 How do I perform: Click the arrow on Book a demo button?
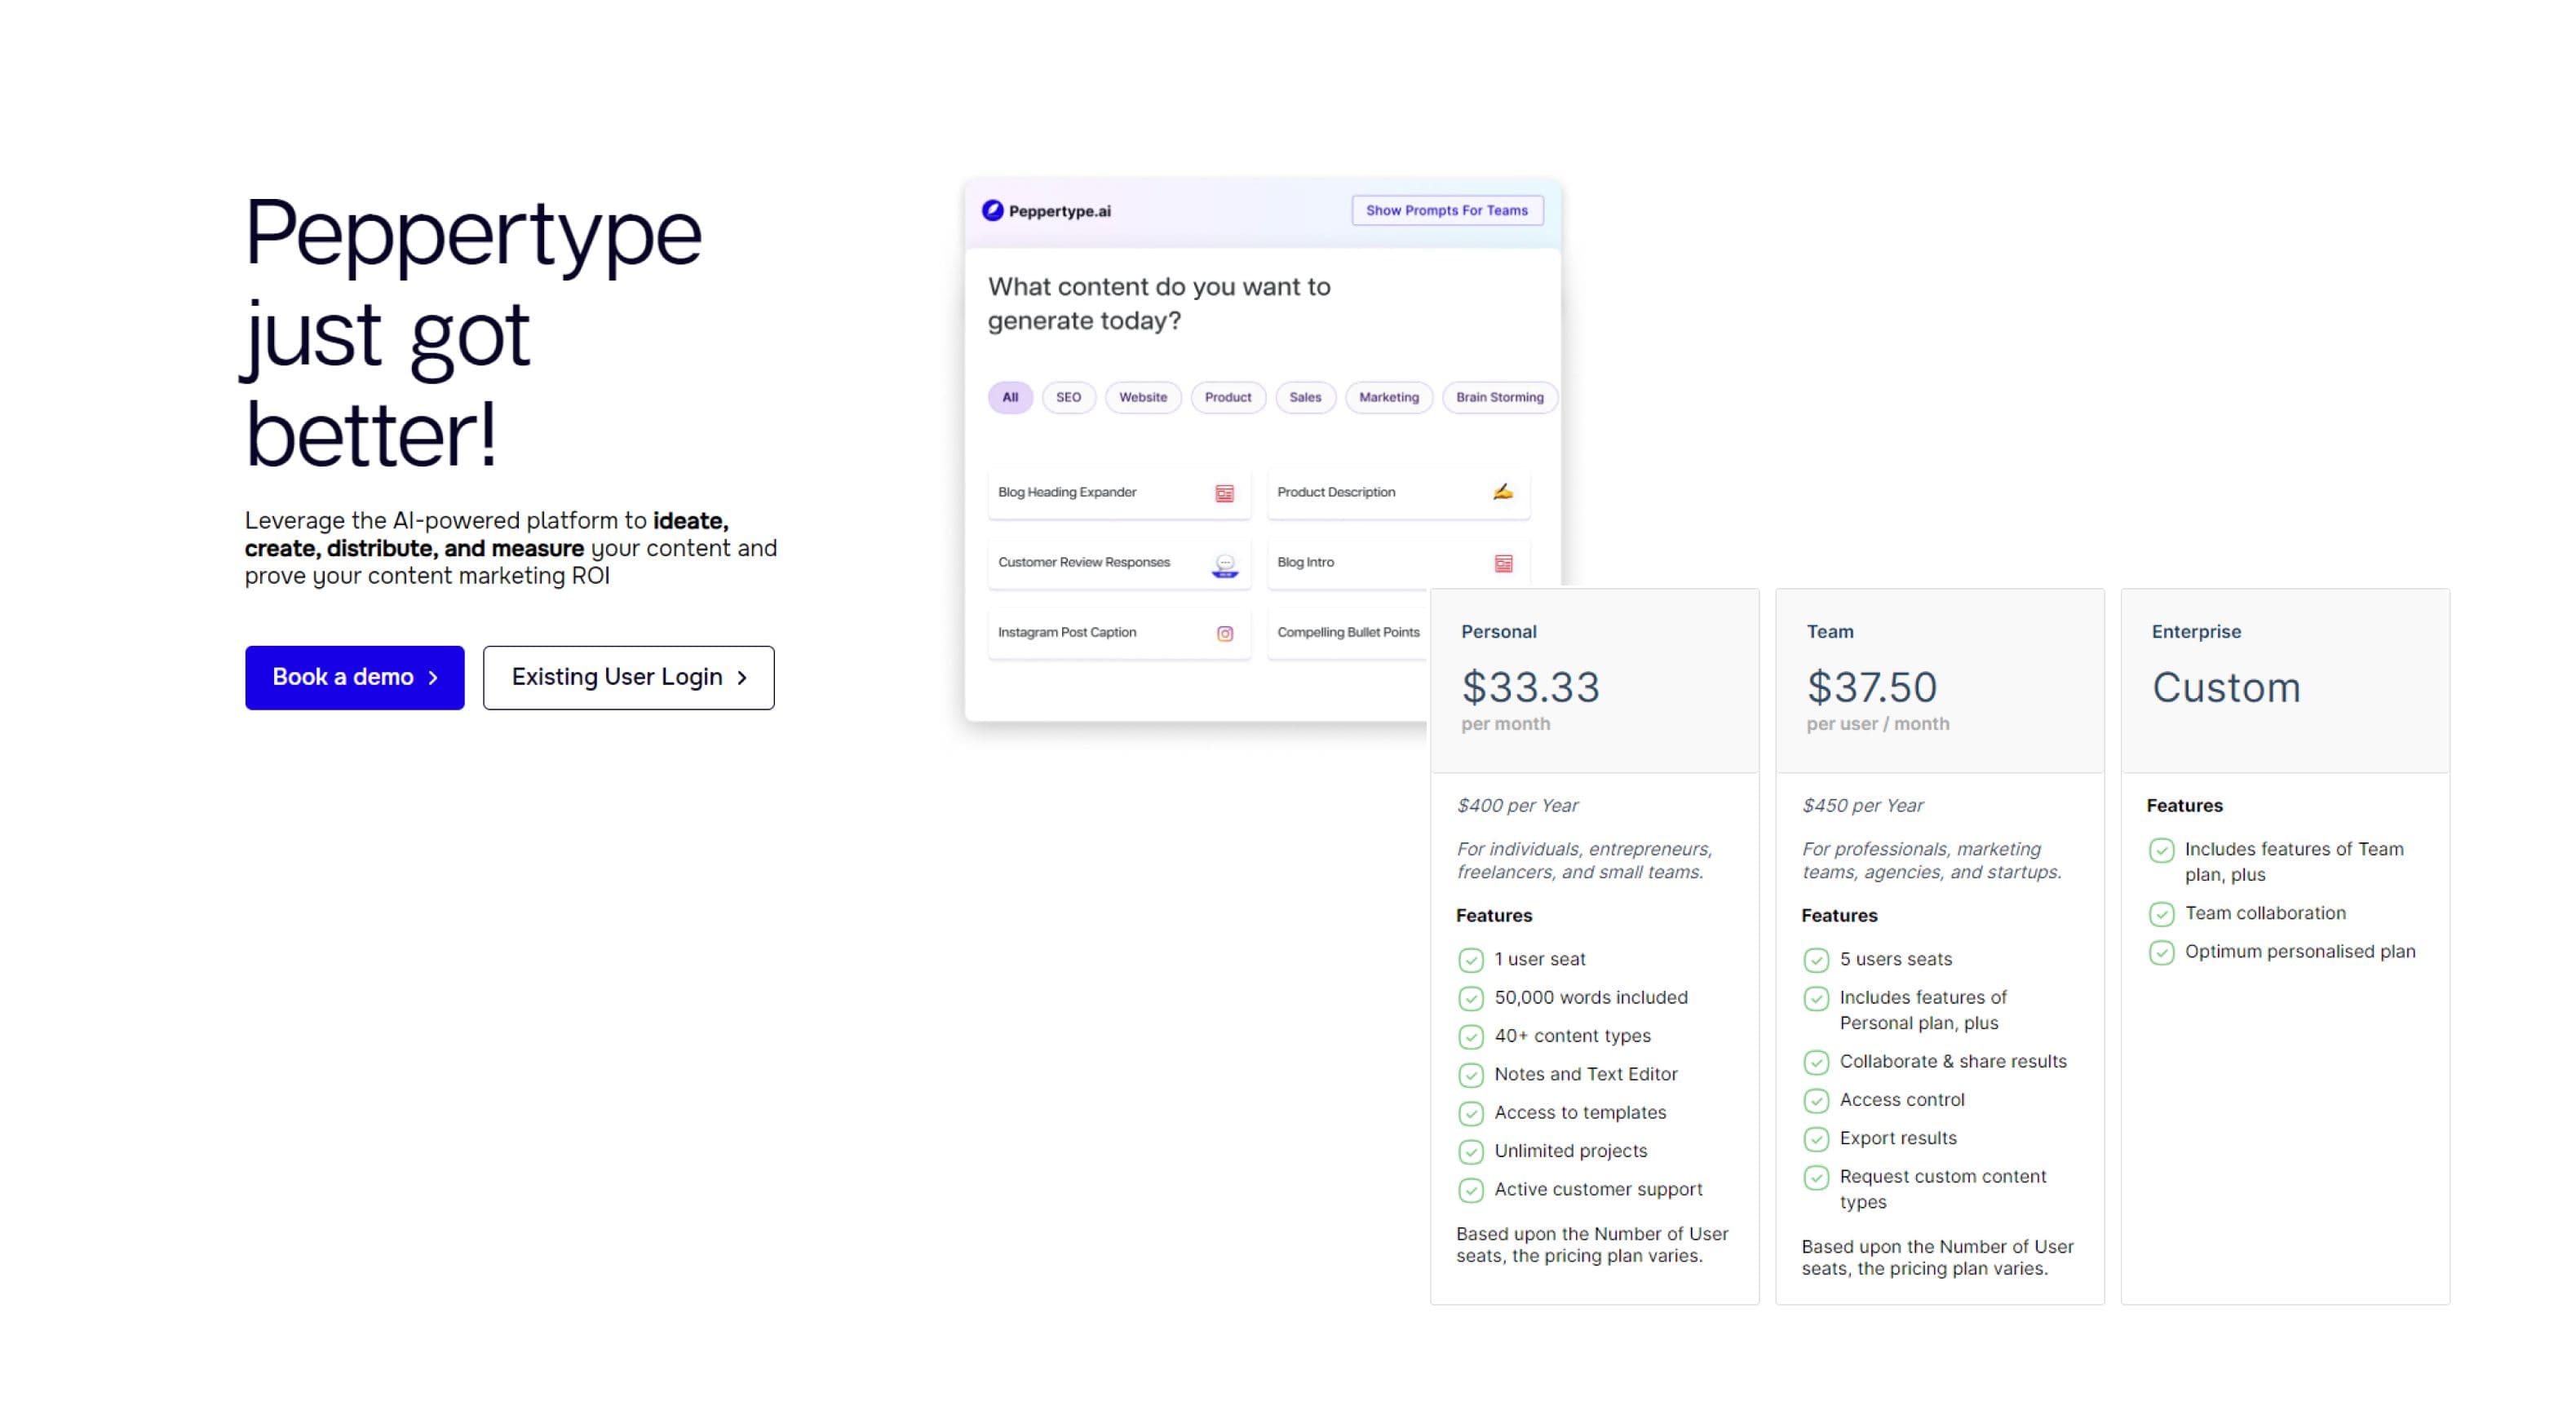[433, 678]
